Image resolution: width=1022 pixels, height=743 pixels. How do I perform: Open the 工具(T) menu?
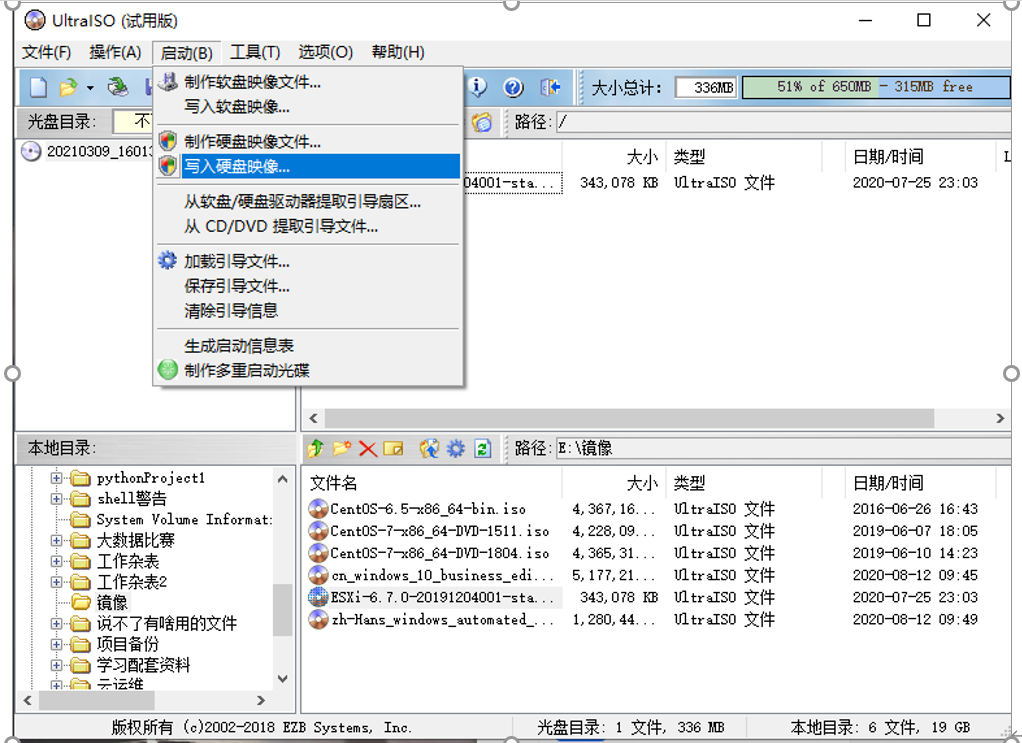(255, 52)
